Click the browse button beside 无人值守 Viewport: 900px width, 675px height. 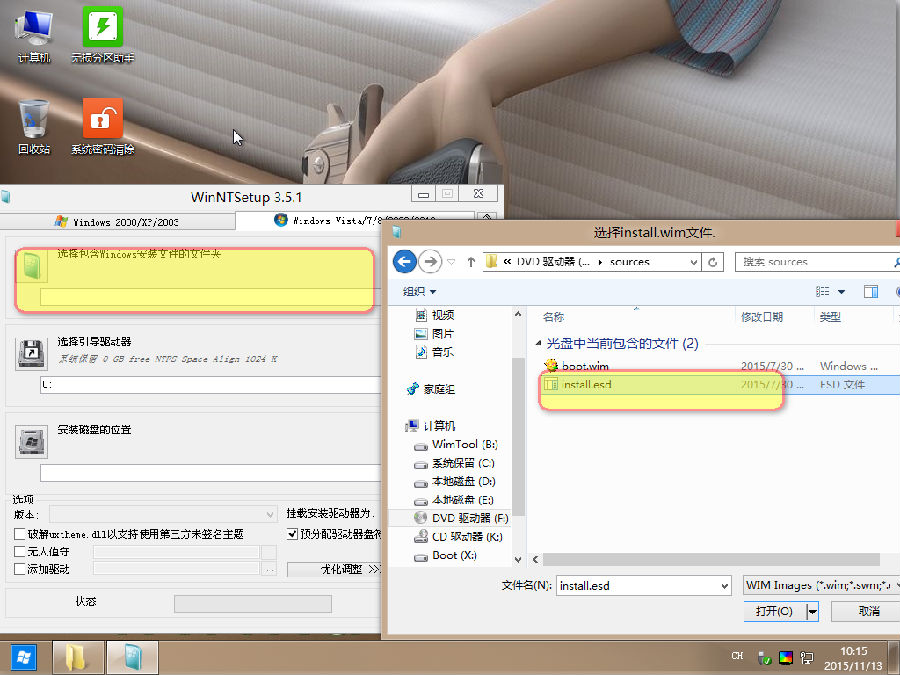tap(269, 552)
